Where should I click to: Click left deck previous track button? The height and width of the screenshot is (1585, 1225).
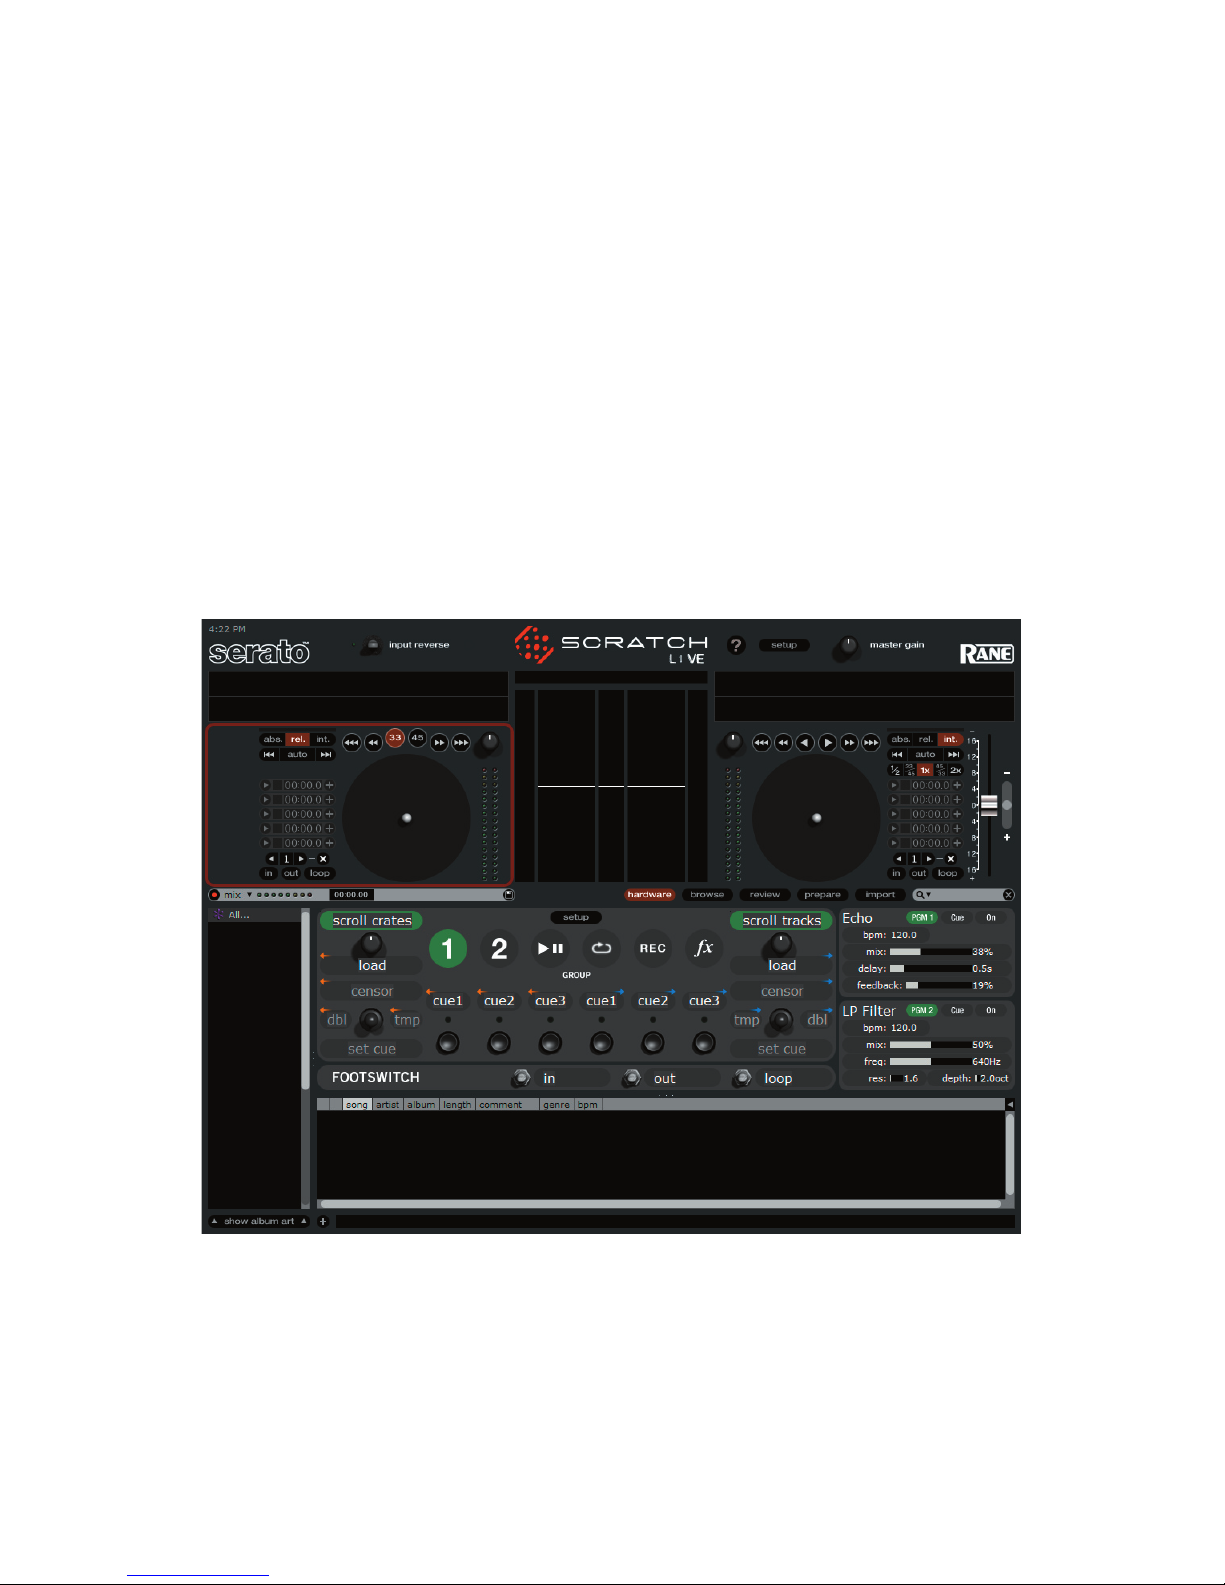pos(269,755)
